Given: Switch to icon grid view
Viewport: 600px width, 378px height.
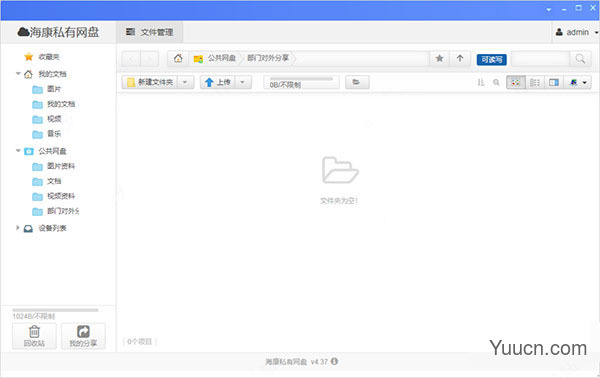Looking at the screenshot, I should pos(515,82).
